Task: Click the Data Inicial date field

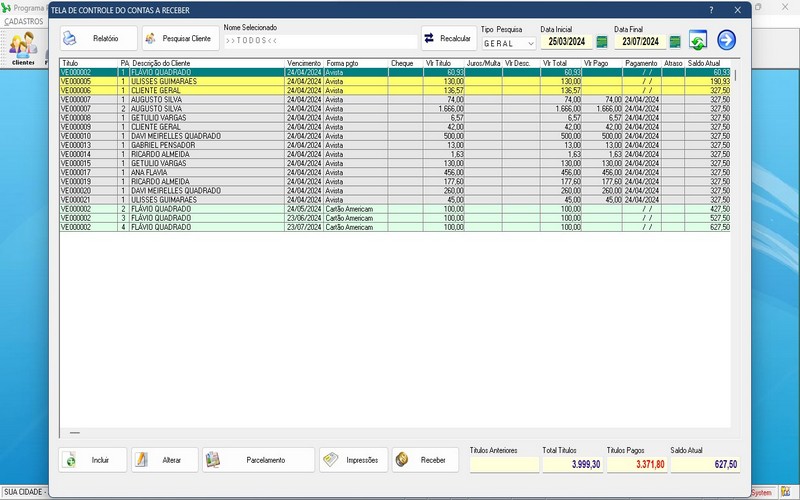Action: pyautogui.click(x=566, y=42)
